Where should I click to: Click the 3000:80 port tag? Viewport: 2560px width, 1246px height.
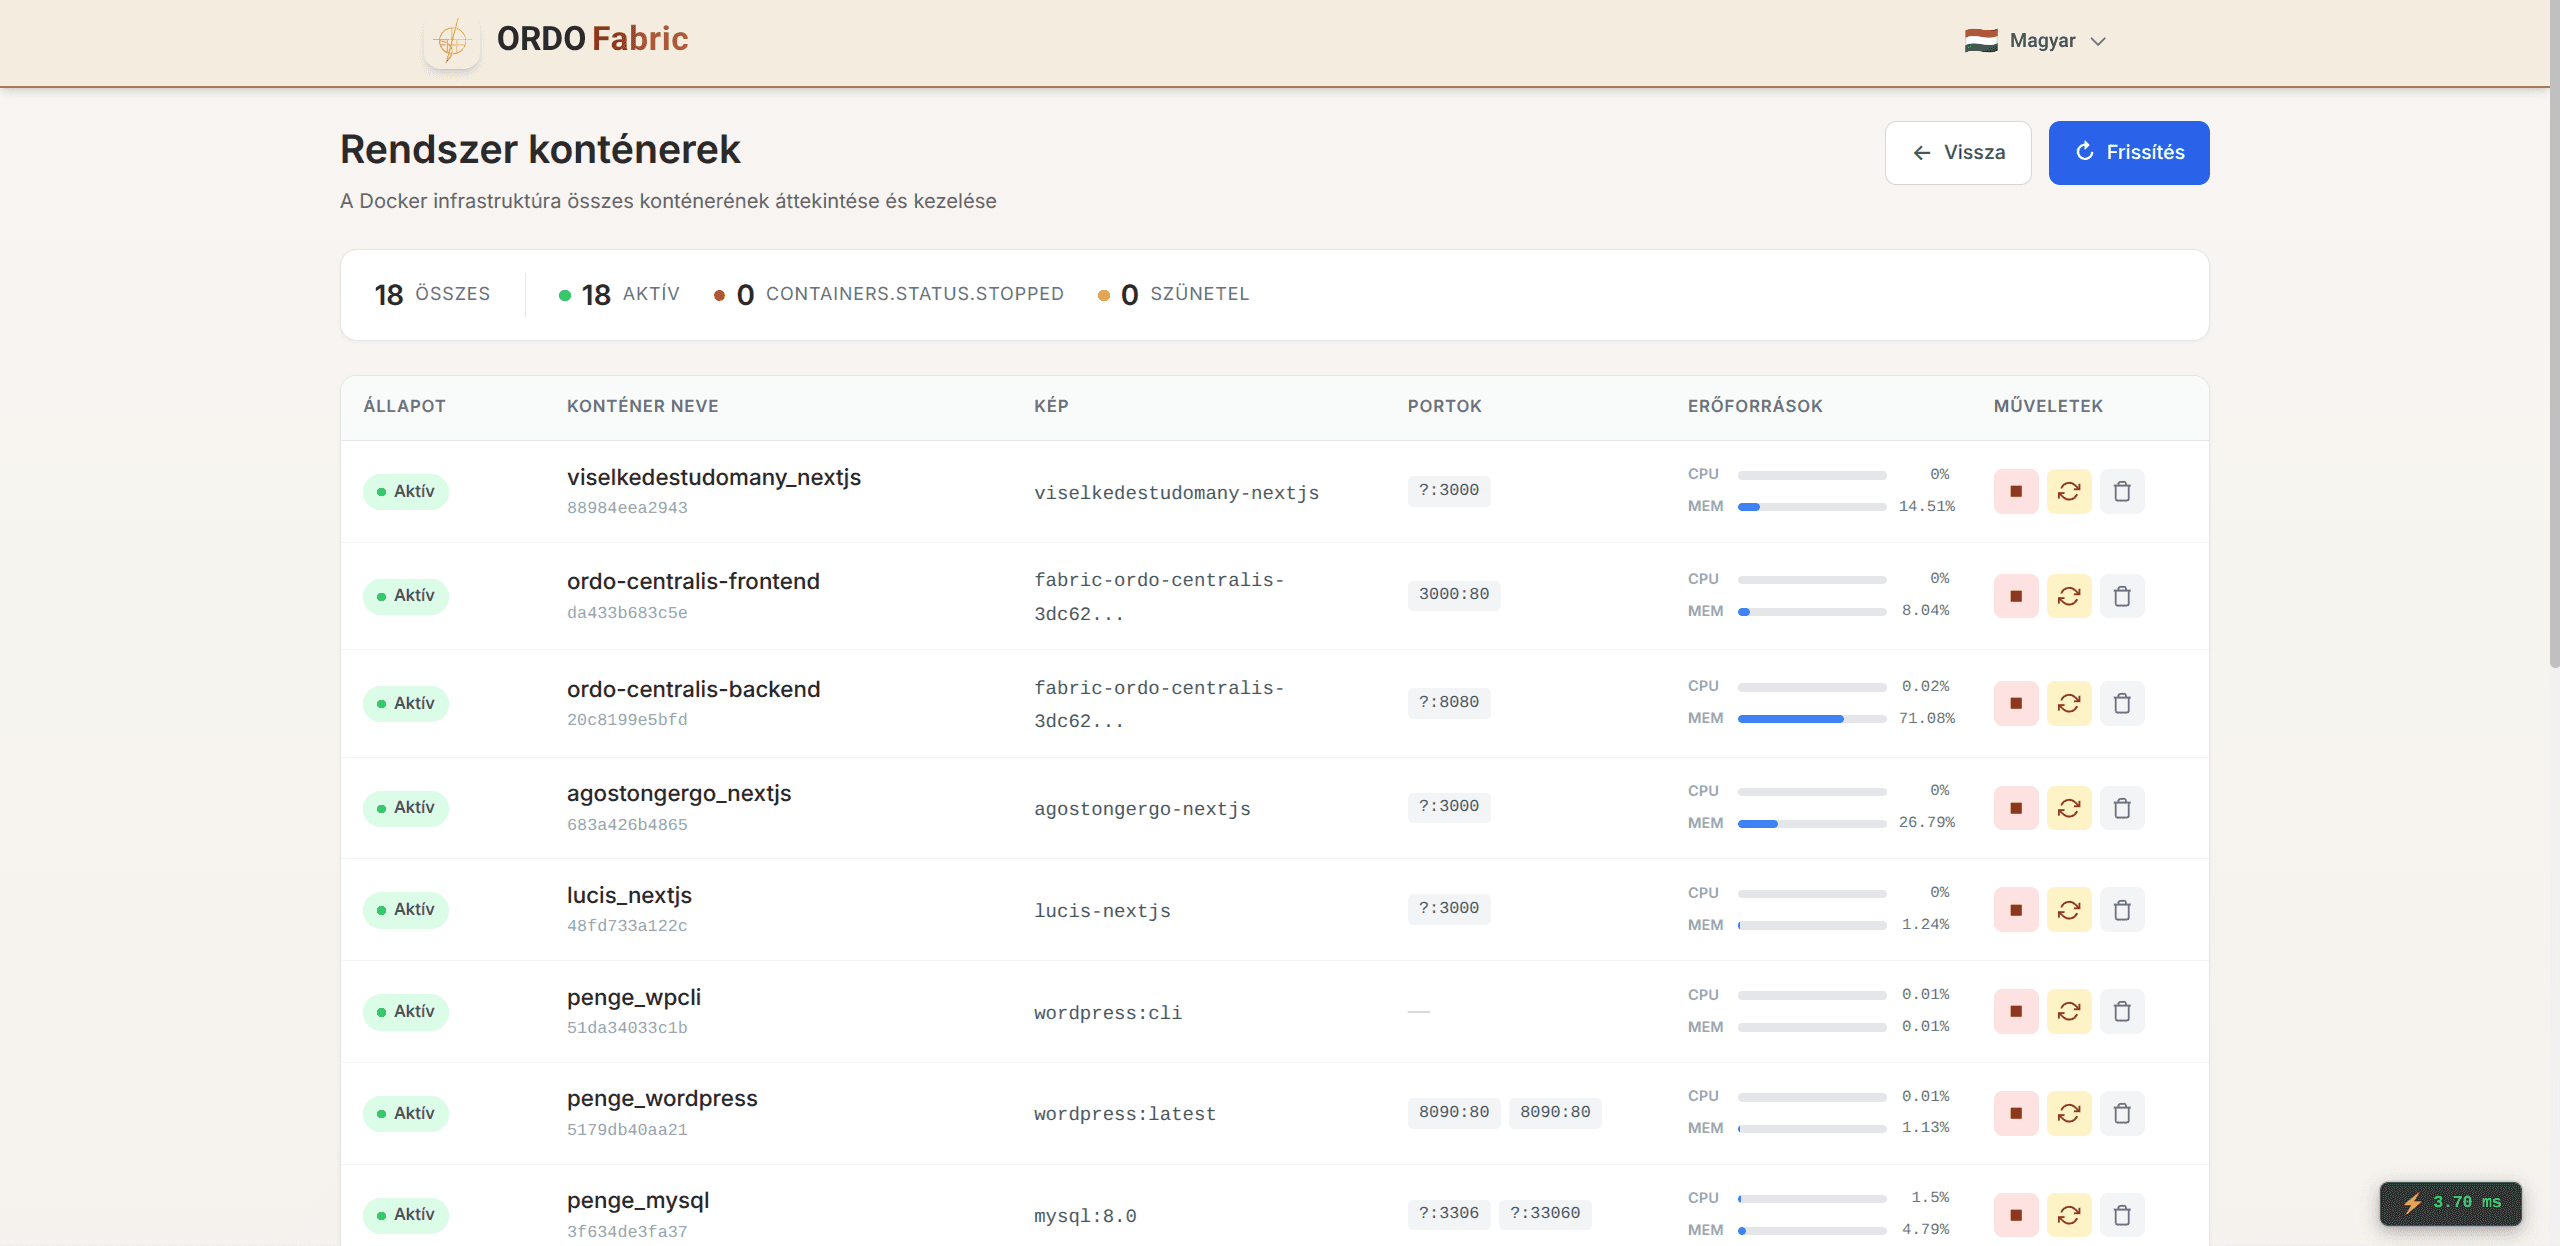click(1453, 594)
